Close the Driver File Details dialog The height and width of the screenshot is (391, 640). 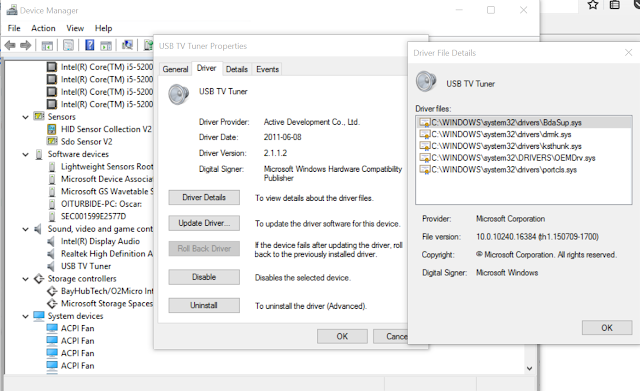[x=628, y=53]
